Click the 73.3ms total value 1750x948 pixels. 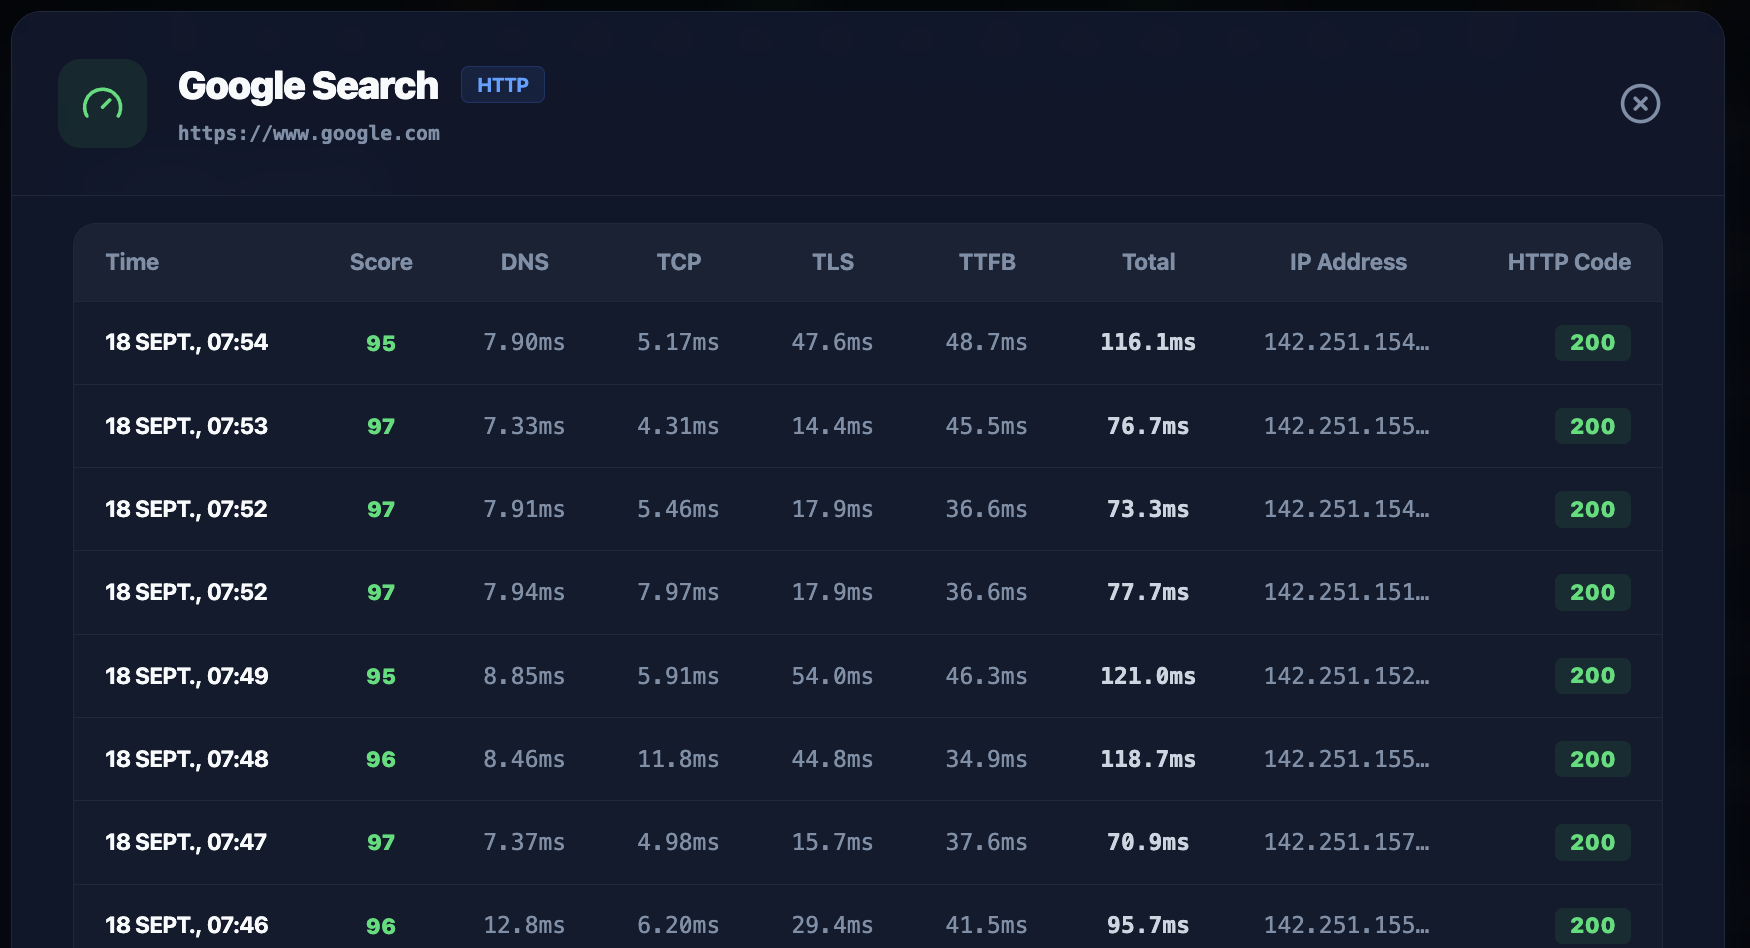pyautogui.click(x=1148, y=509)
